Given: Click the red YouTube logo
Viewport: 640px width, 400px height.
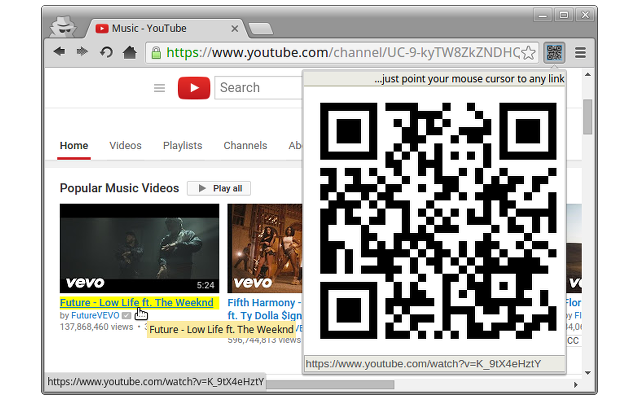Looking at the screenshot, I should pyautogui.click(x=194, y=88).
